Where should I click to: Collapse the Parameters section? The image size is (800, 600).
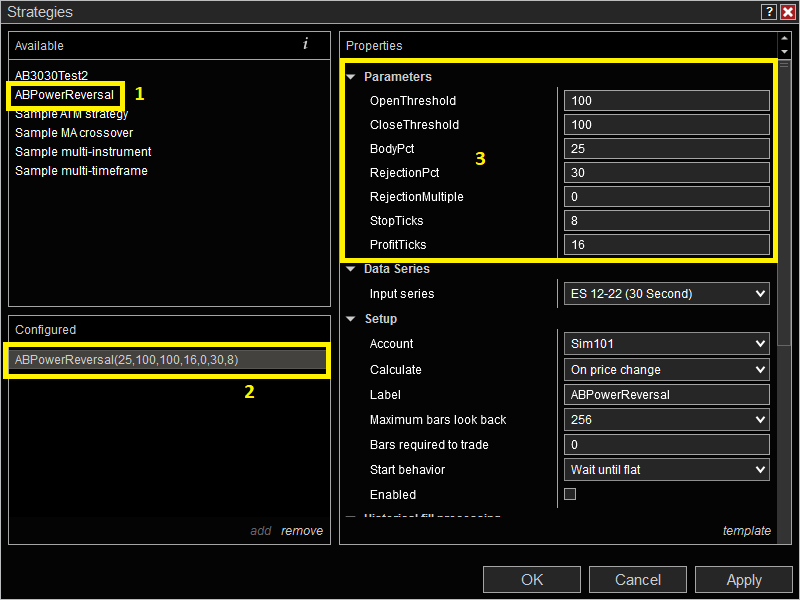(349, 76)
